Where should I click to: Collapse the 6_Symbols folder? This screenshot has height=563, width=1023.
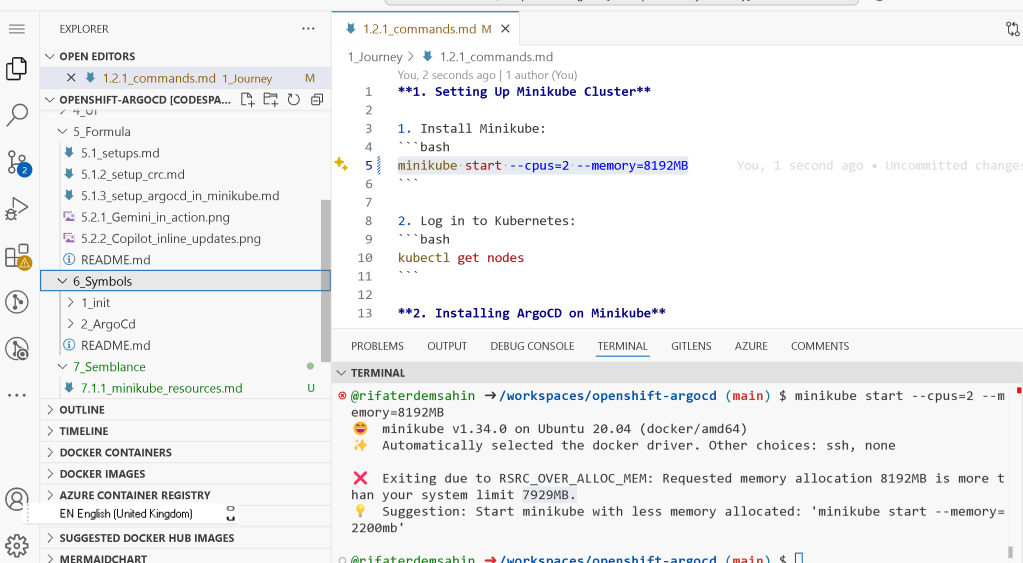tap(63, 281)
